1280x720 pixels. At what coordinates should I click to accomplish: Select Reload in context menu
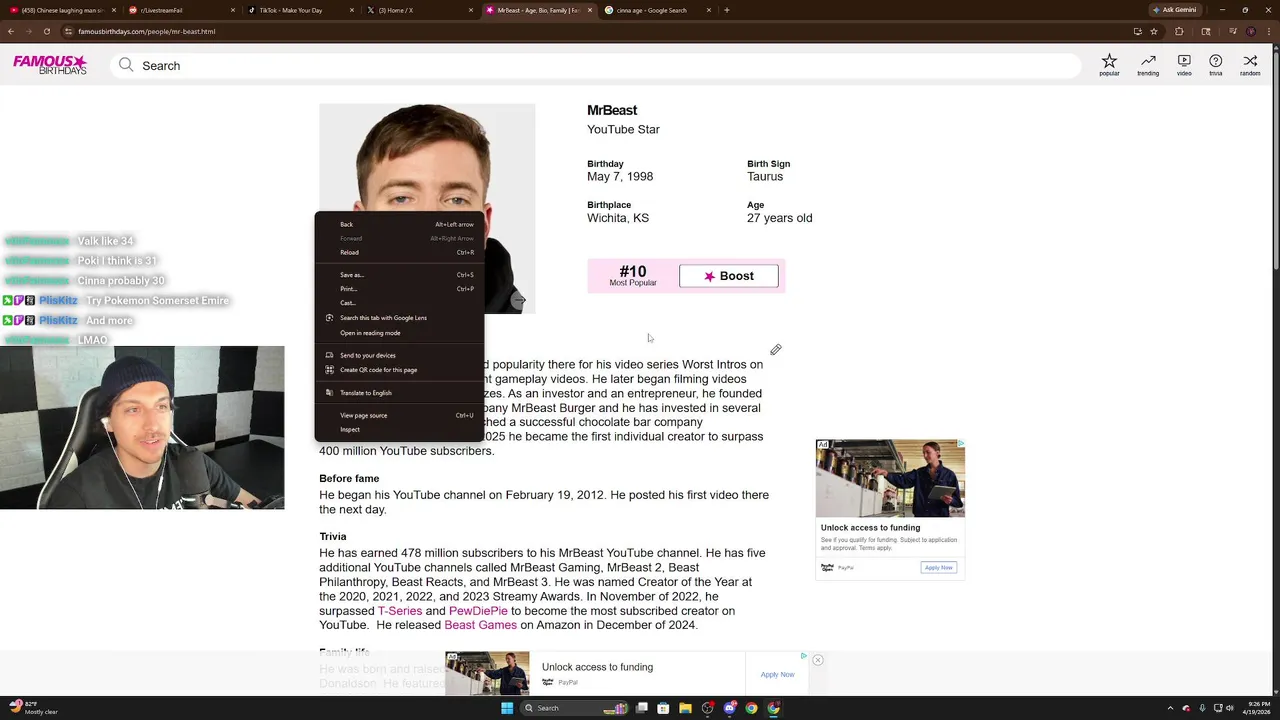400,252
